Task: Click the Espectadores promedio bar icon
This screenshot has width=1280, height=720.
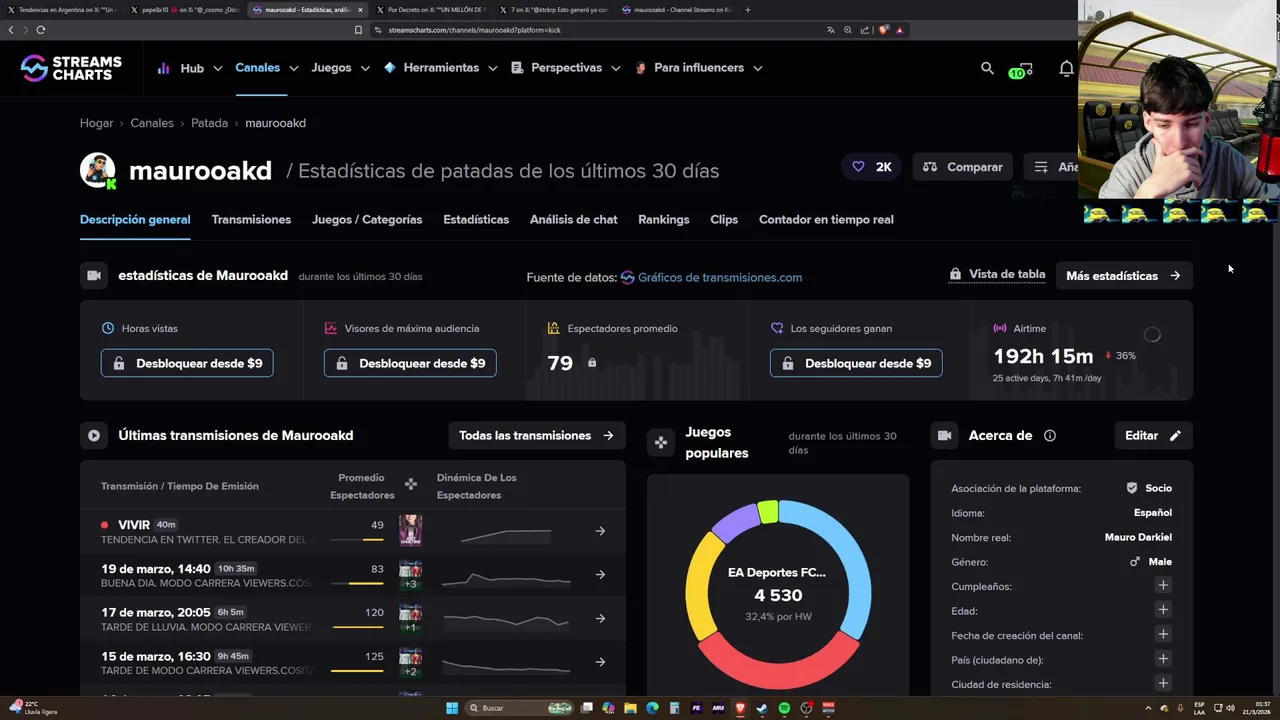Action: (554, 328)
